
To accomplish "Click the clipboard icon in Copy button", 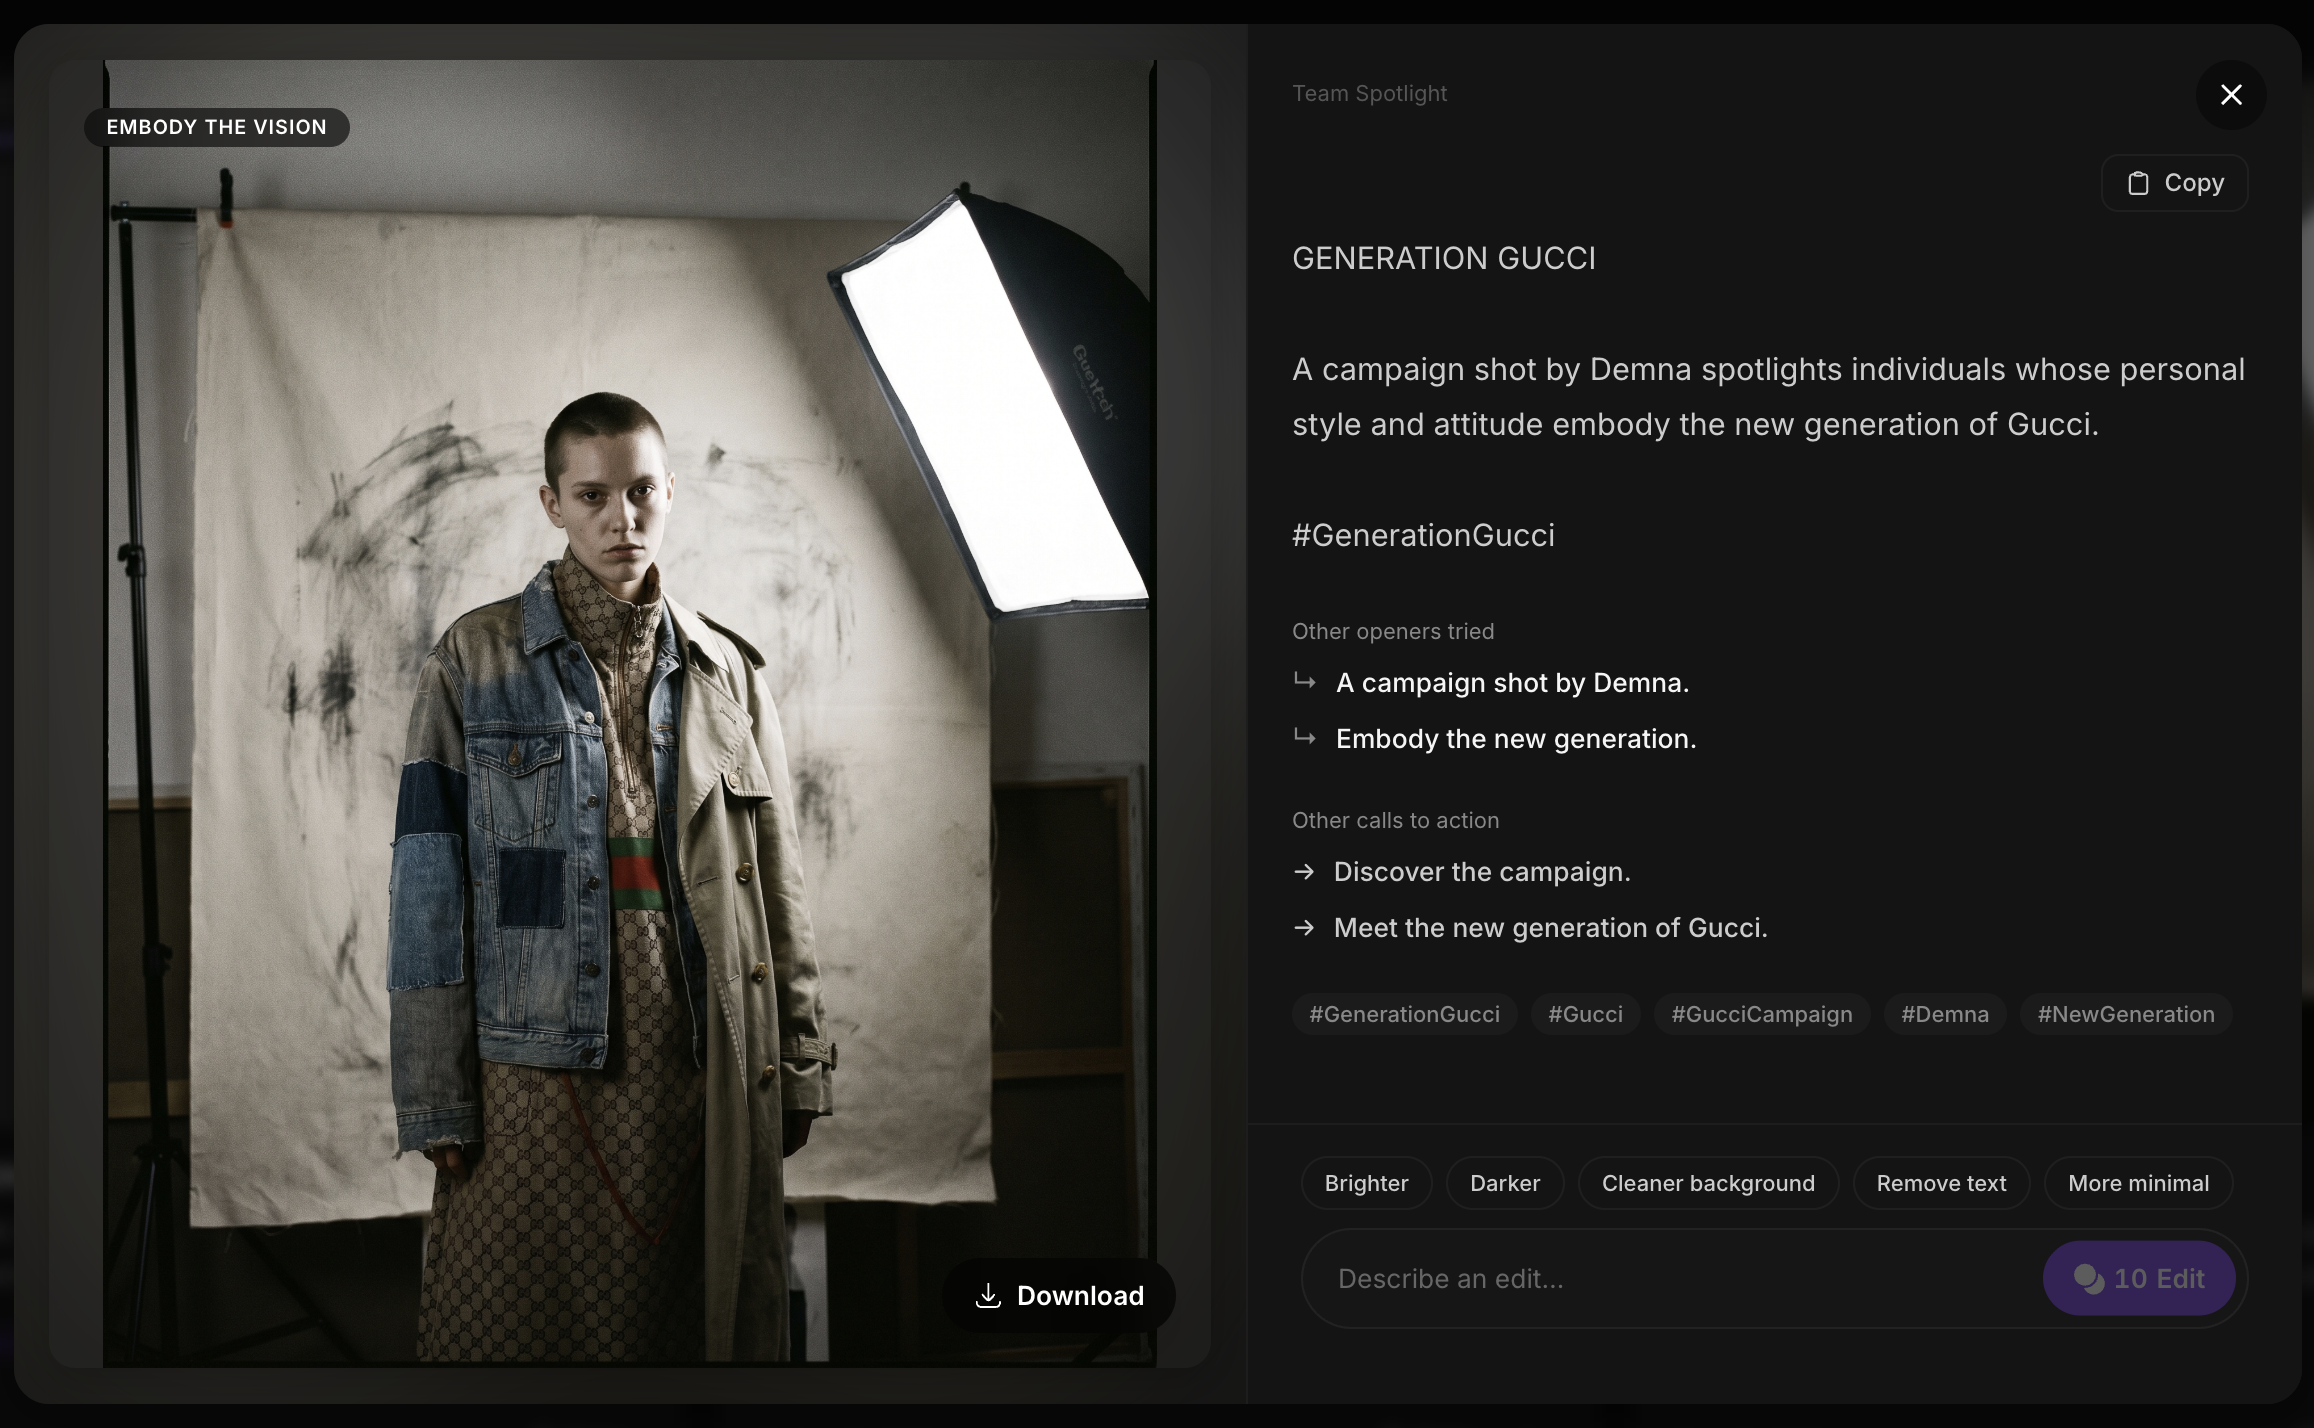I will pos(2138,184).
